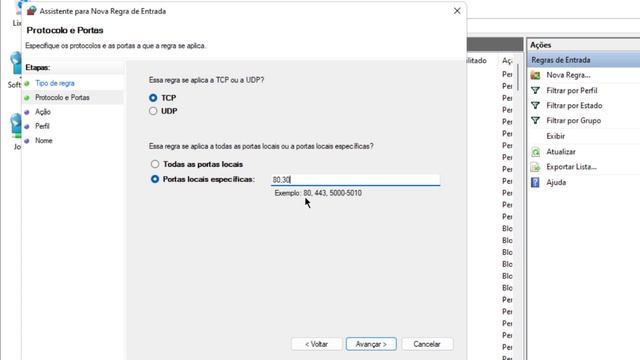Open Filtrar por Estado action
Screen dimensions: 640x360
click(x=574, y=106)
